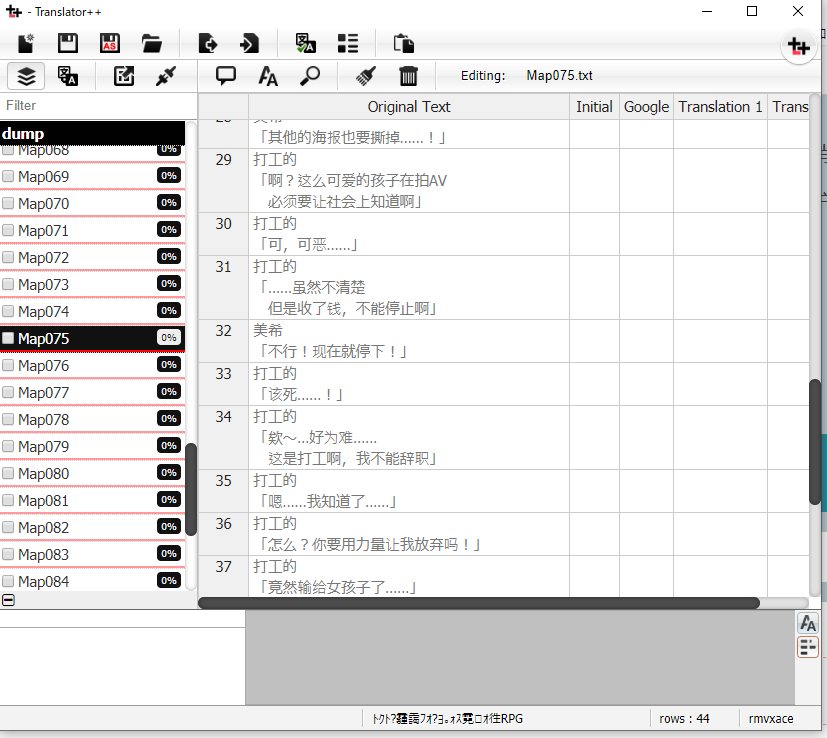Image resolution: width=827 pixels, height=738 pixels.
Task: Open Map076 in the file list
Action: tap(92, 365)
